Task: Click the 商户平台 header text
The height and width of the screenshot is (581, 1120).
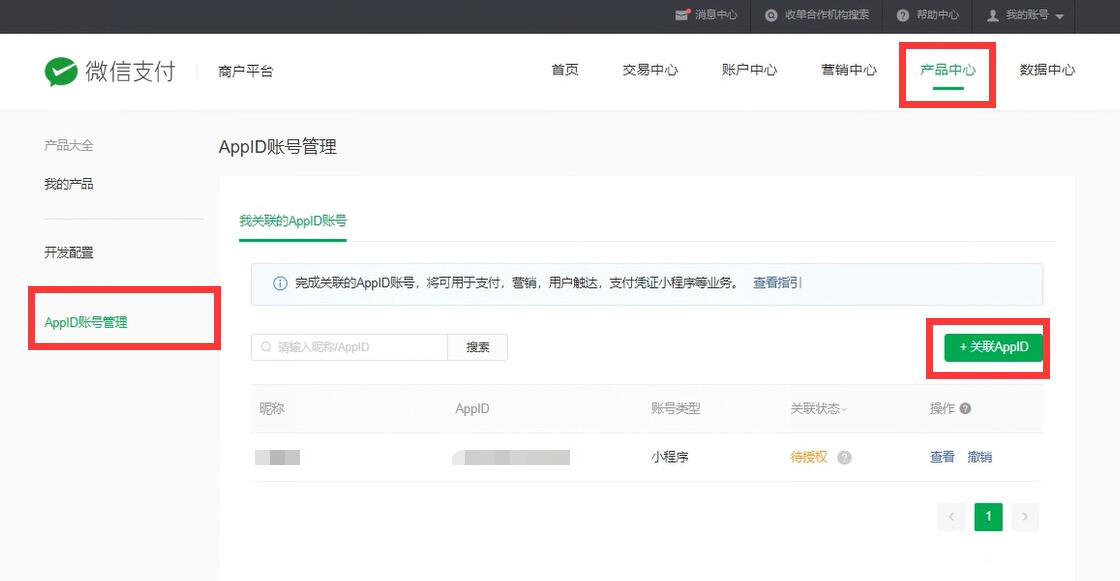Action: click(x=246, y=71)
